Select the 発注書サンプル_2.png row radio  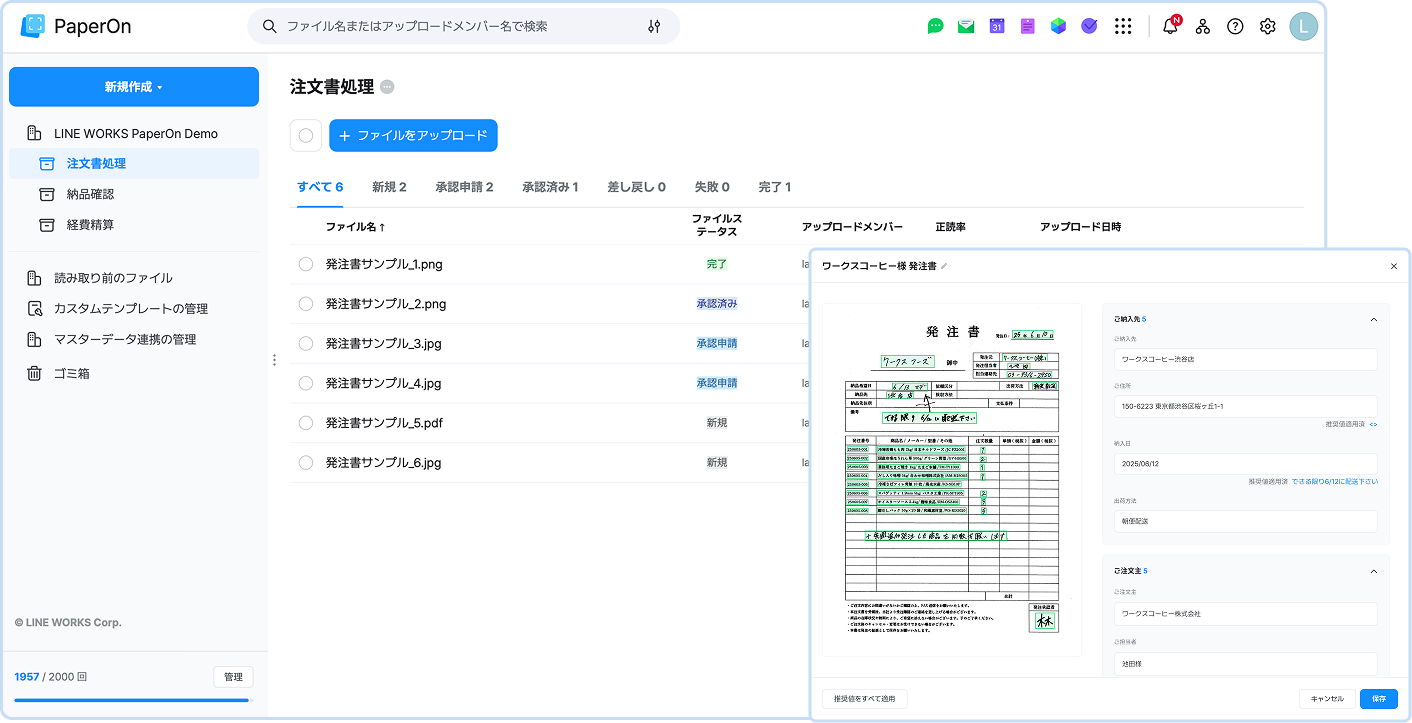click(x=306, y=303)
